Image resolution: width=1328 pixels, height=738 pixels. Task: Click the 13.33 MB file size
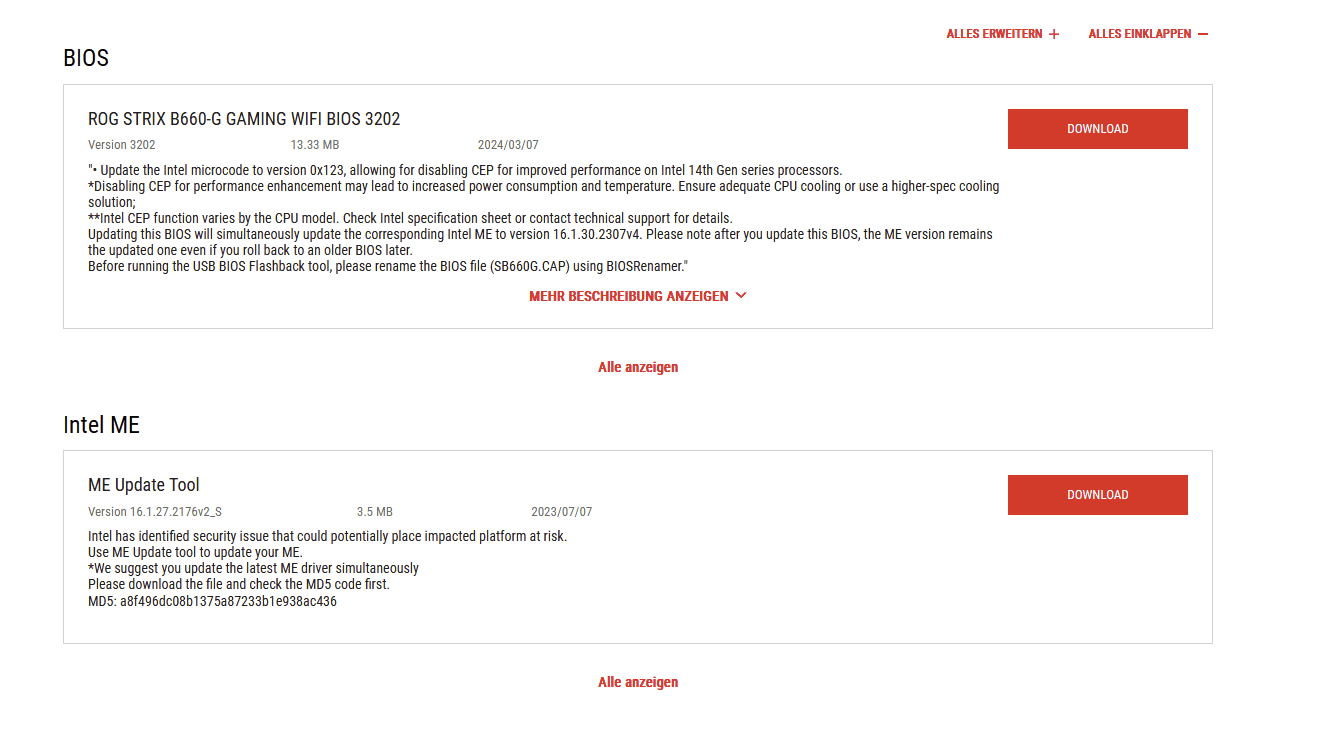coord(315,145)
